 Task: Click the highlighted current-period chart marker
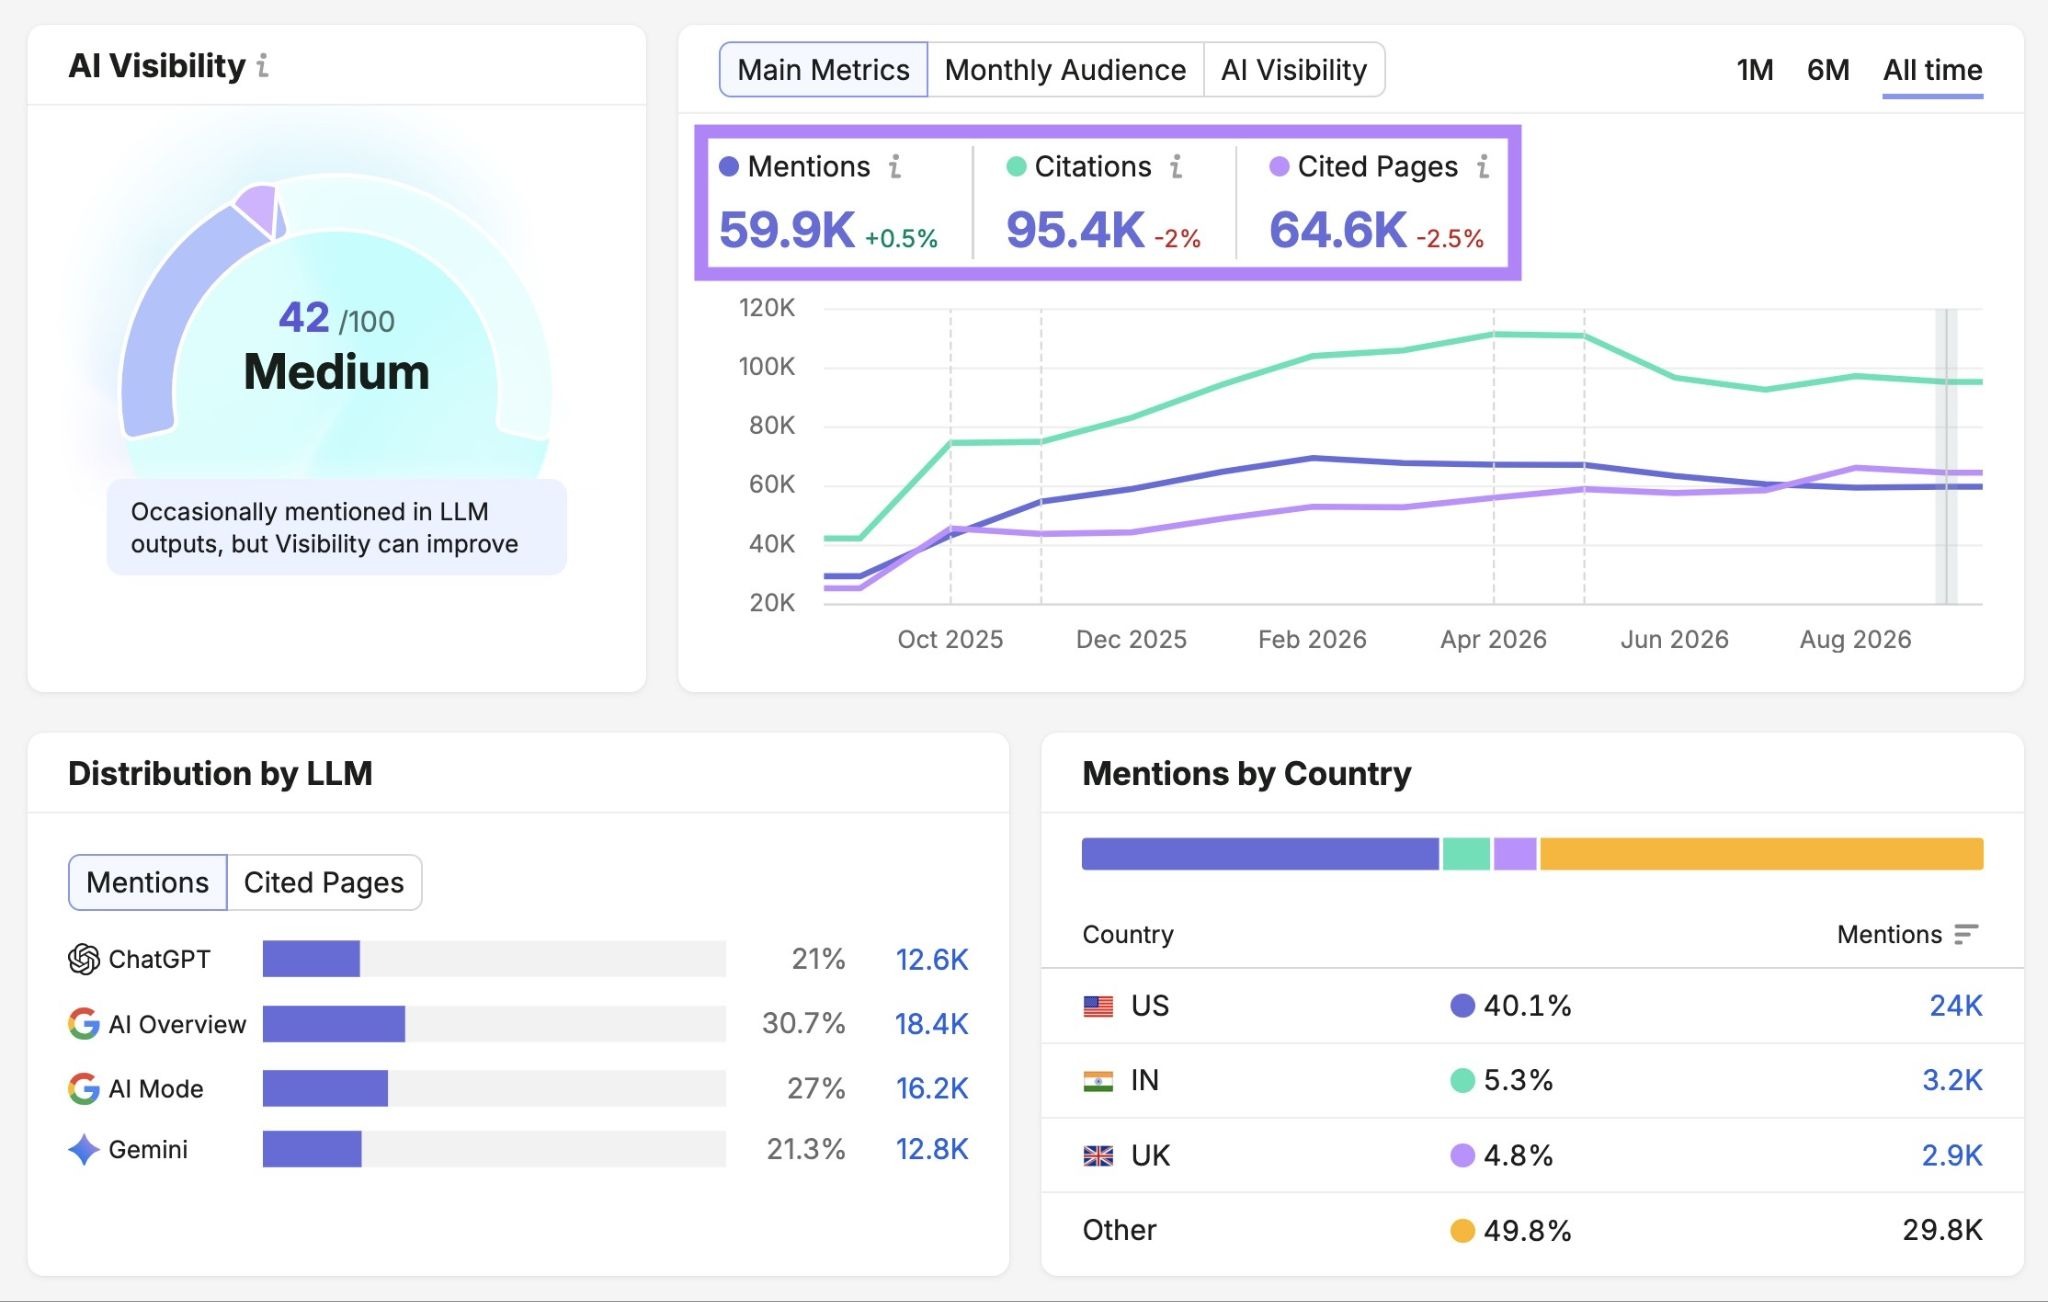pyautogui.click(x=1946, y=456)
